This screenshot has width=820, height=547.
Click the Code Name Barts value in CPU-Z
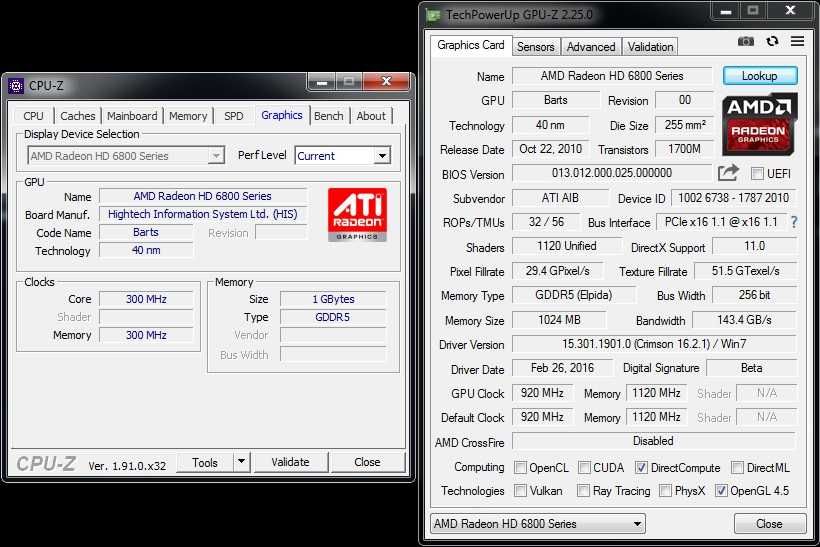pyautogui.click(x=146, y=232)
